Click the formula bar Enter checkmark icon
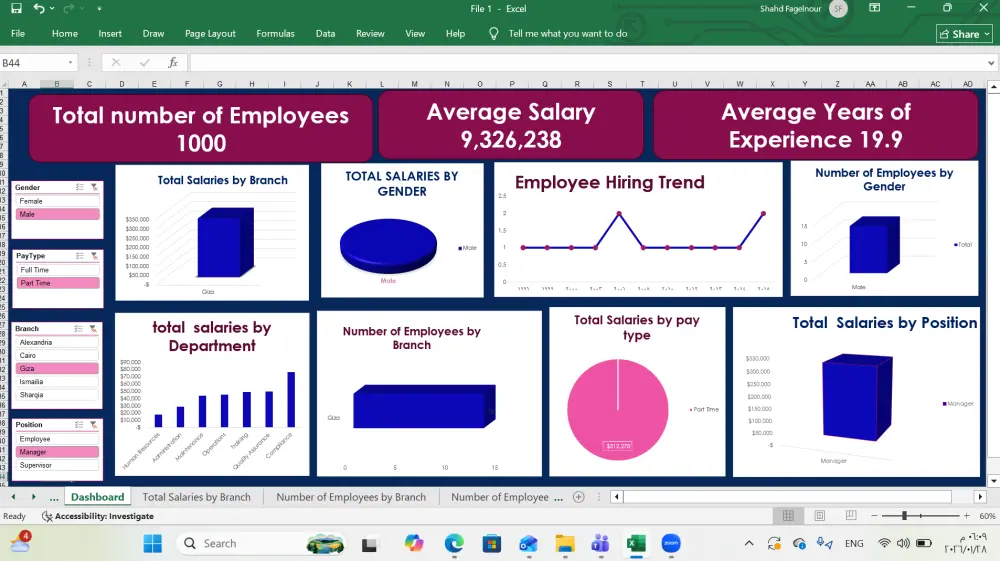Screen dimensions: 1000x561 pyautogui.click(x=145, y=62)
